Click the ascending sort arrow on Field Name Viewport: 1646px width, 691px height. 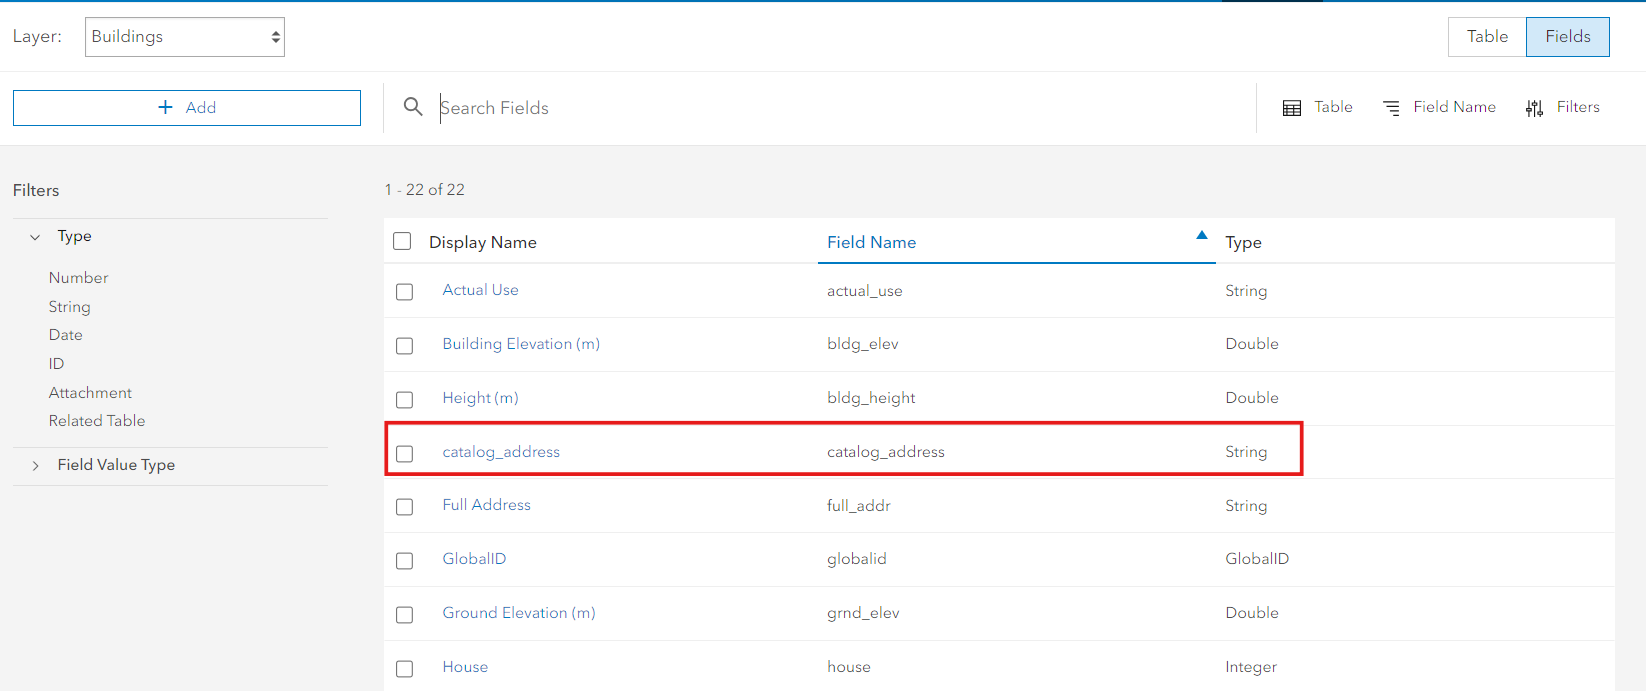1202,235
